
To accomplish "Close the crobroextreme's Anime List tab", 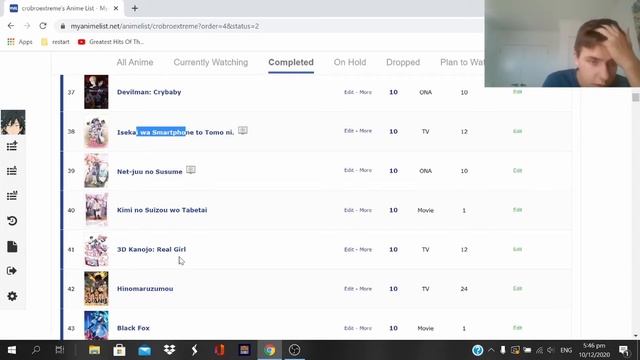I will 116,8.
